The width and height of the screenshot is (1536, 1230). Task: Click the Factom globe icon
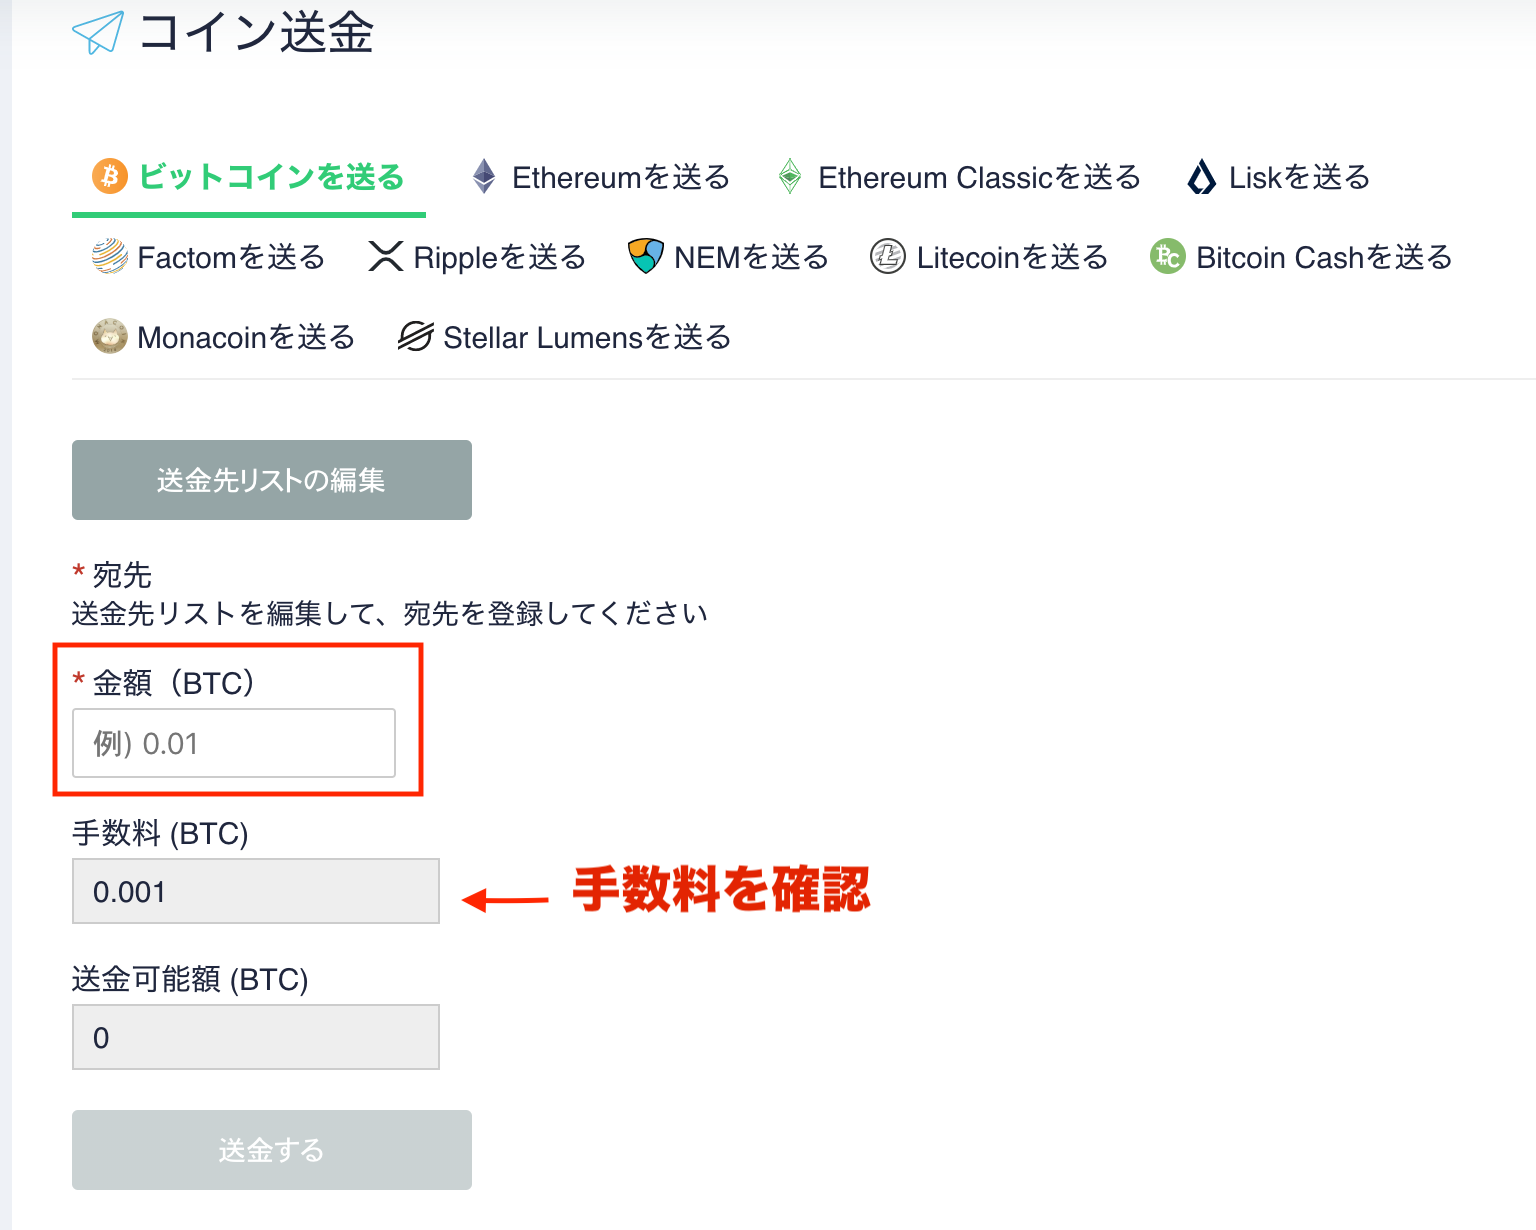108,257
